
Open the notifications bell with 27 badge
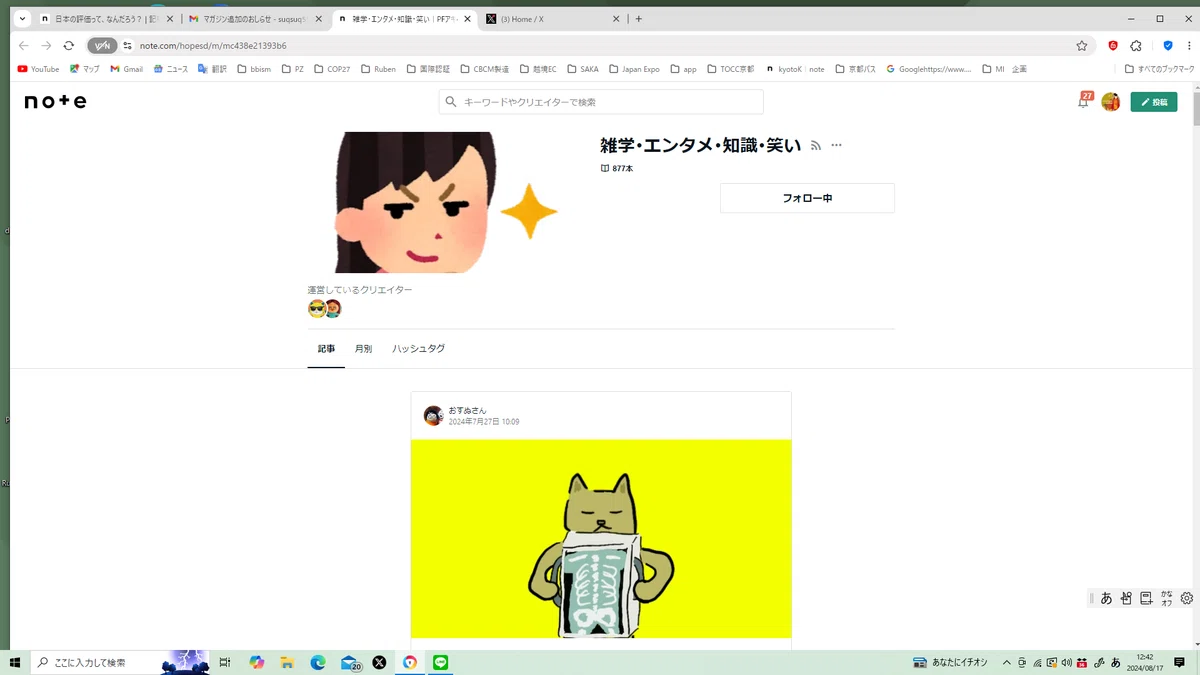pos(1083,101)
